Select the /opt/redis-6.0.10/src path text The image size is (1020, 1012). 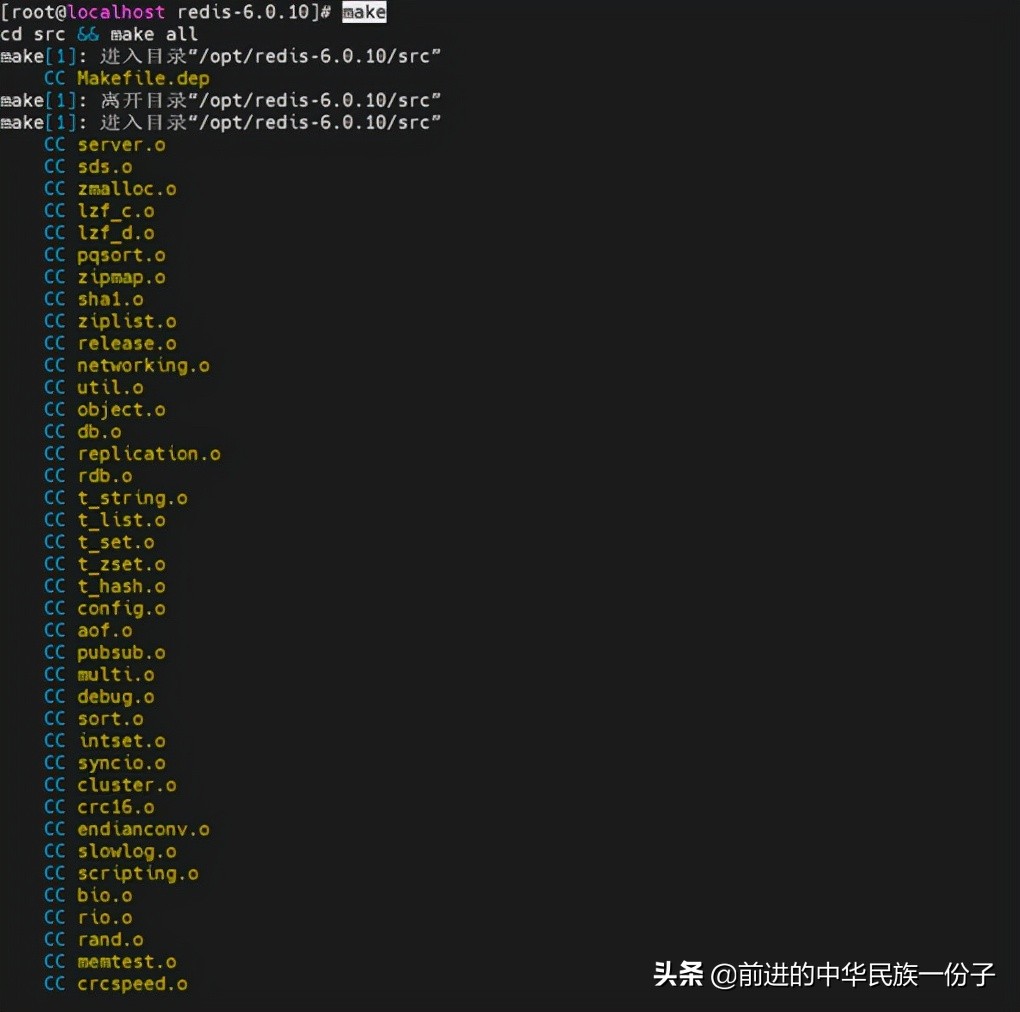[310, 56]
